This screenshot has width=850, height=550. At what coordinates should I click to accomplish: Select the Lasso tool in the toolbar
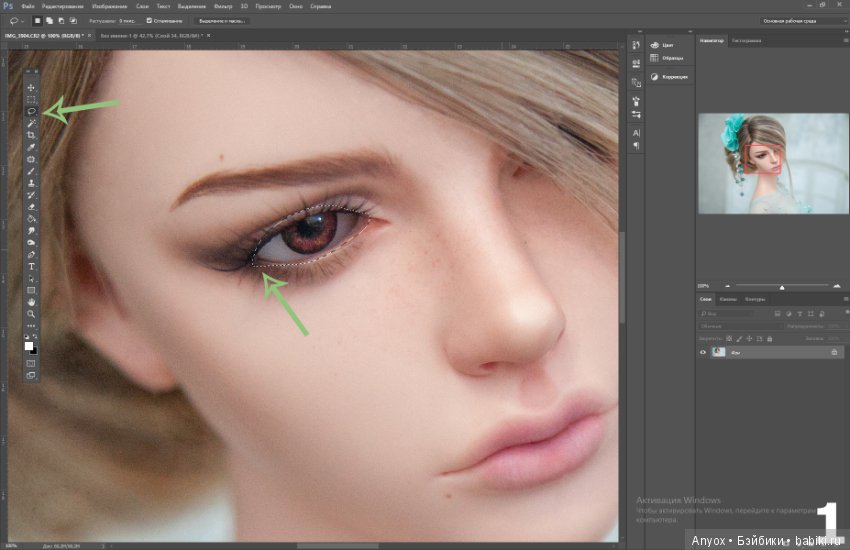(31, 111)
